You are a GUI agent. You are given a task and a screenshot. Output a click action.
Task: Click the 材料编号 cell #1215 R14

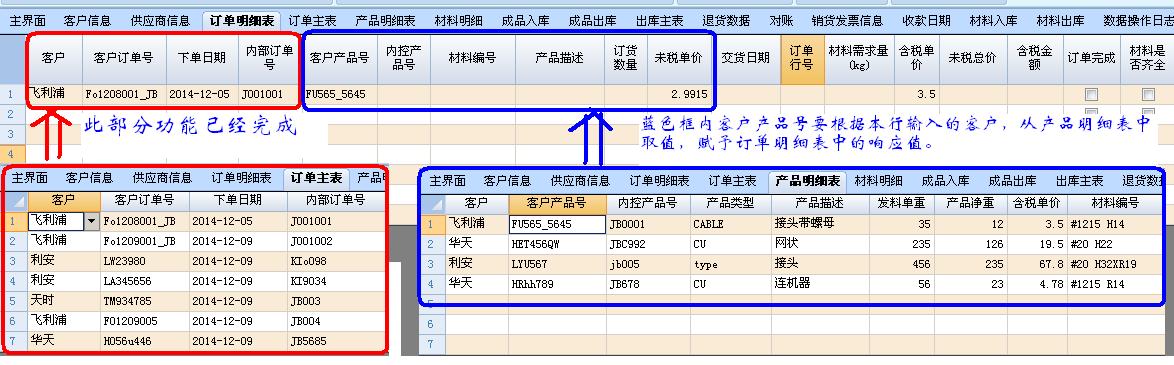click(1115, 284)
